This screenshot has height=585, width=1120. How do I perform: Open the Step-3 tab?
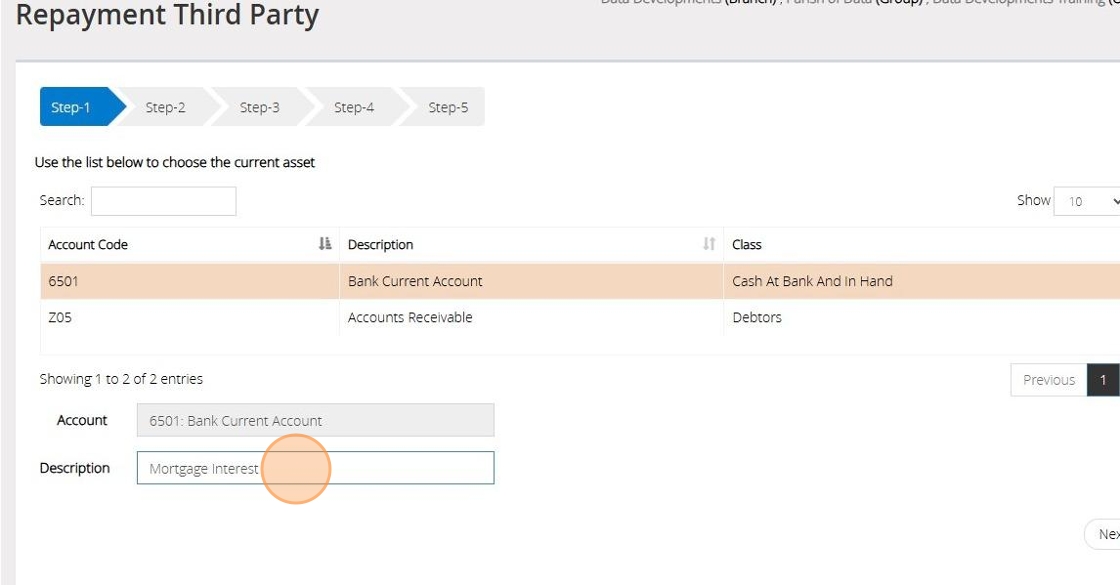tap(259, 107)
